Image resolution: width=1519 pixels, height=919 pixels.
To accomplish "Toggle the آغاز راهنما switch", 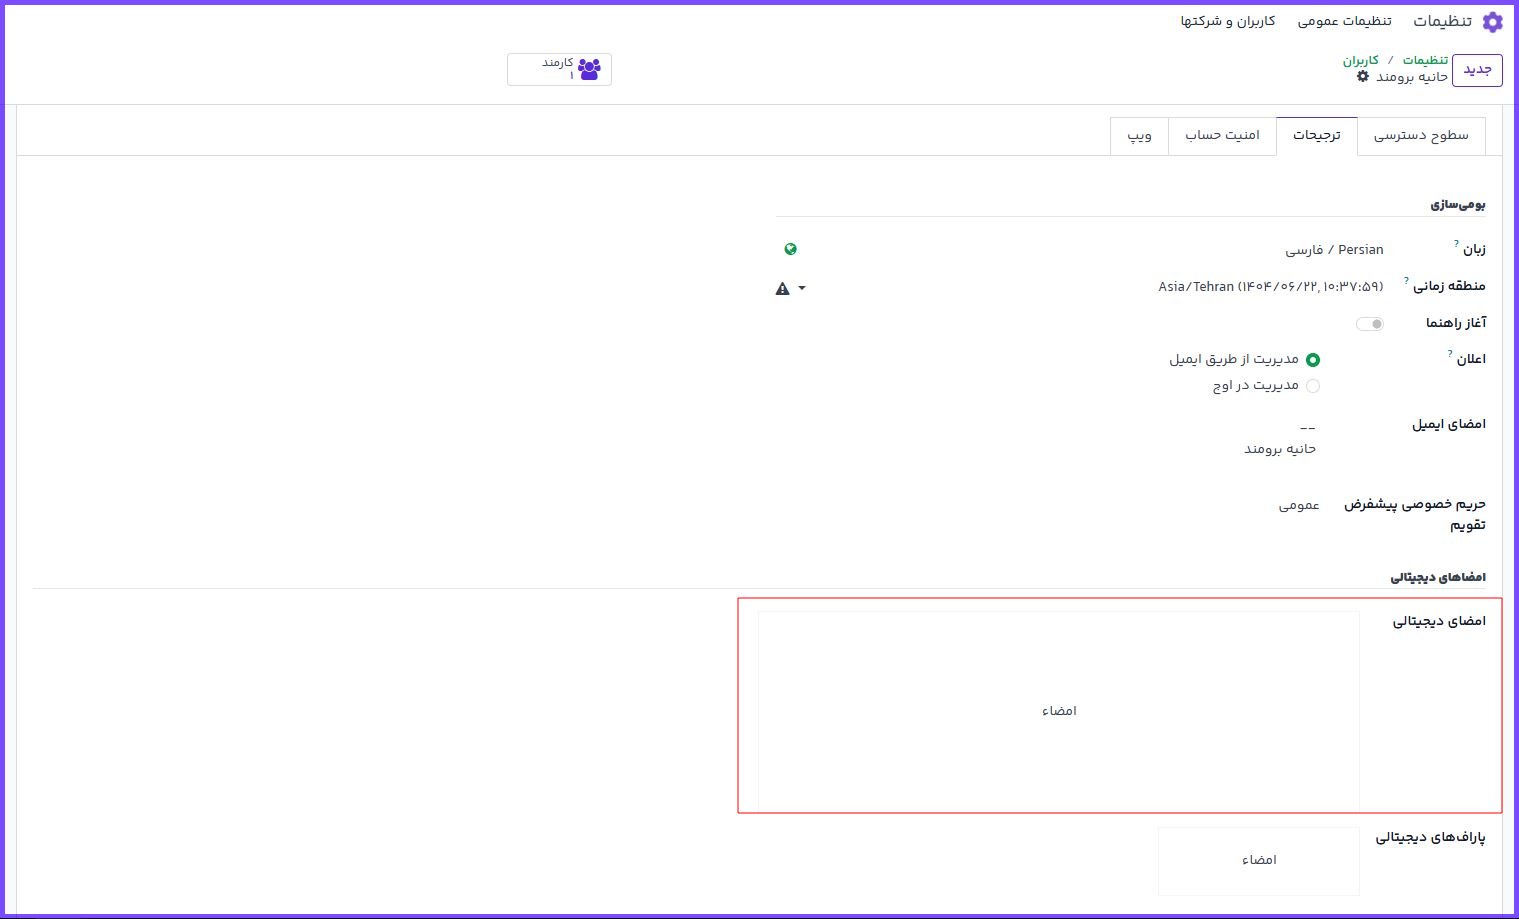I will pos(1370,324).
